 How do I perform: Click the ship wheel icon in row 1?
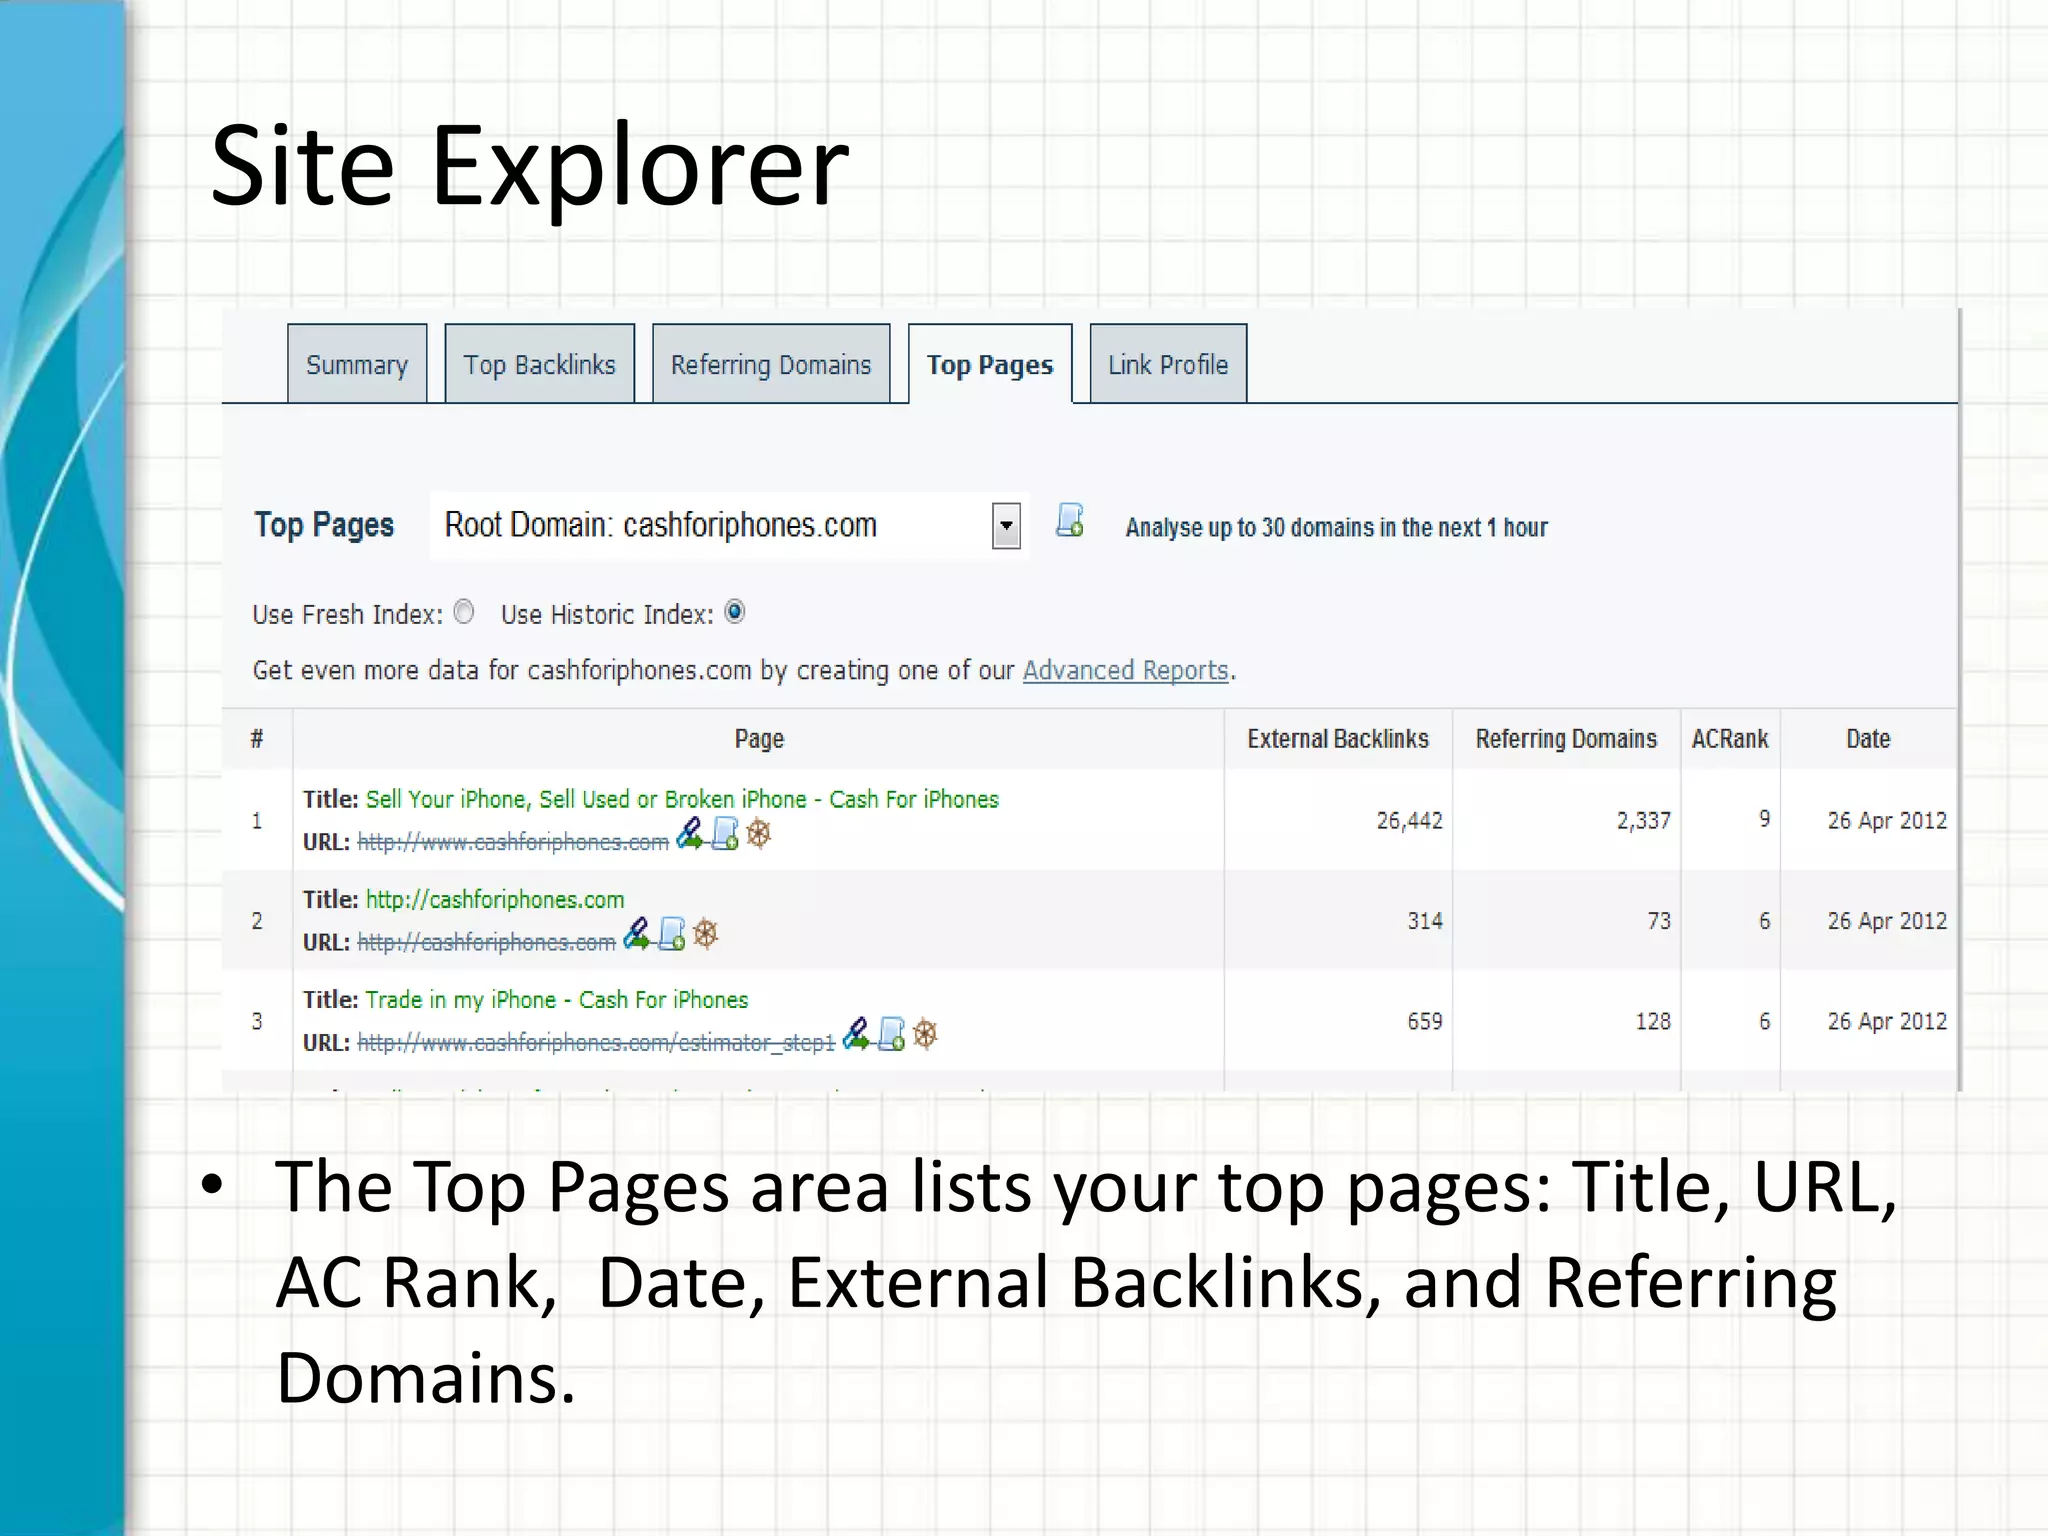(759, 834)
